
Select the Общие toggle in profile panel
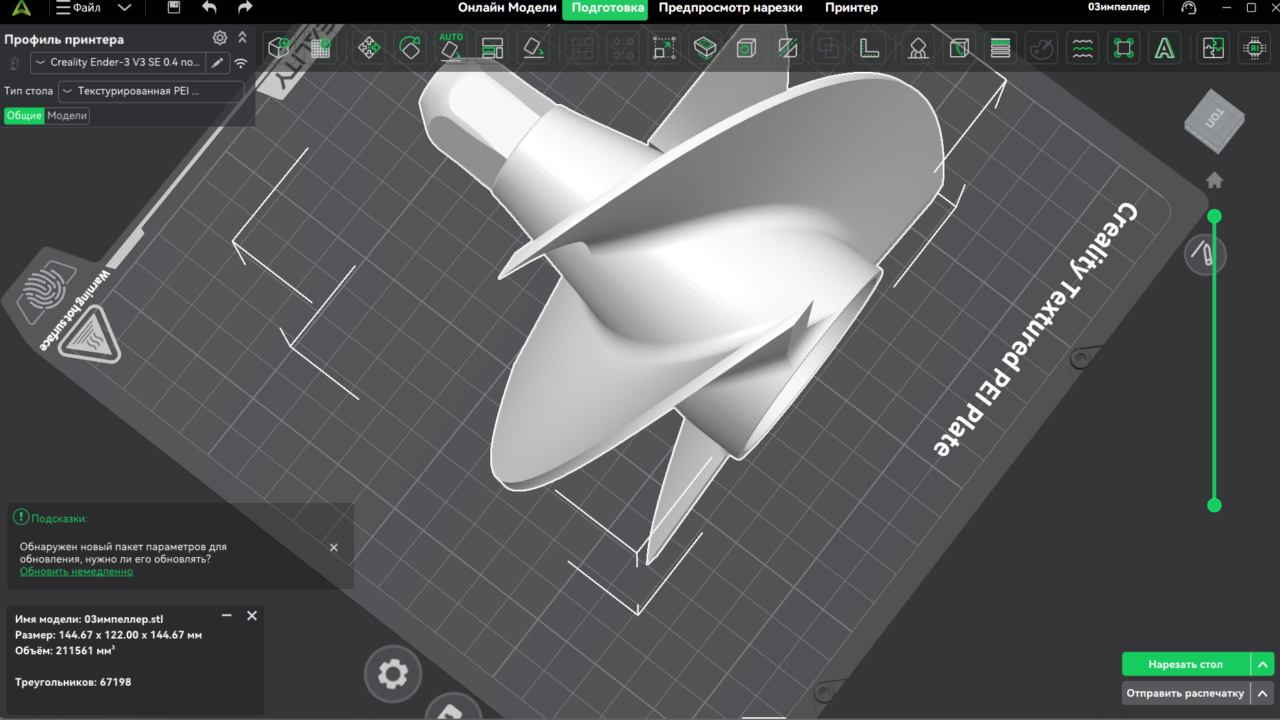tap(24, 116)
